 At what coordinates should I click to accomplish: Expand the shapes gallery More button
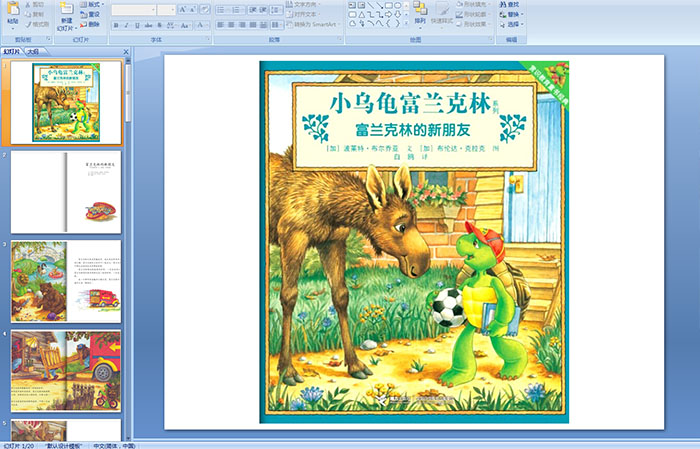pos(406,23)
